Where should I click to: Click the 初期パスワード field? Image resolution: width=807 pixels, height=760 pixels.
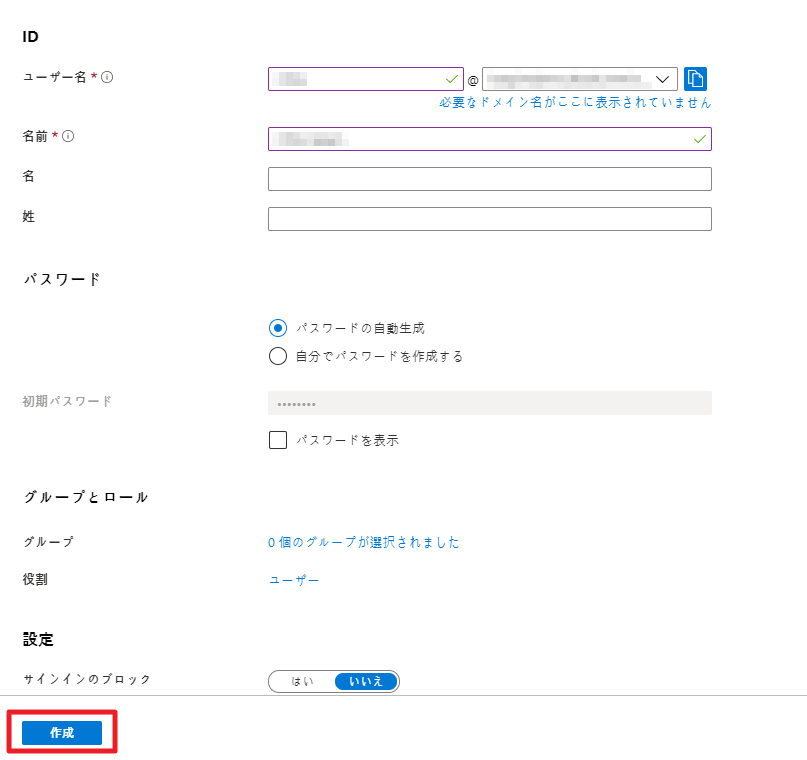click(489, 403)
